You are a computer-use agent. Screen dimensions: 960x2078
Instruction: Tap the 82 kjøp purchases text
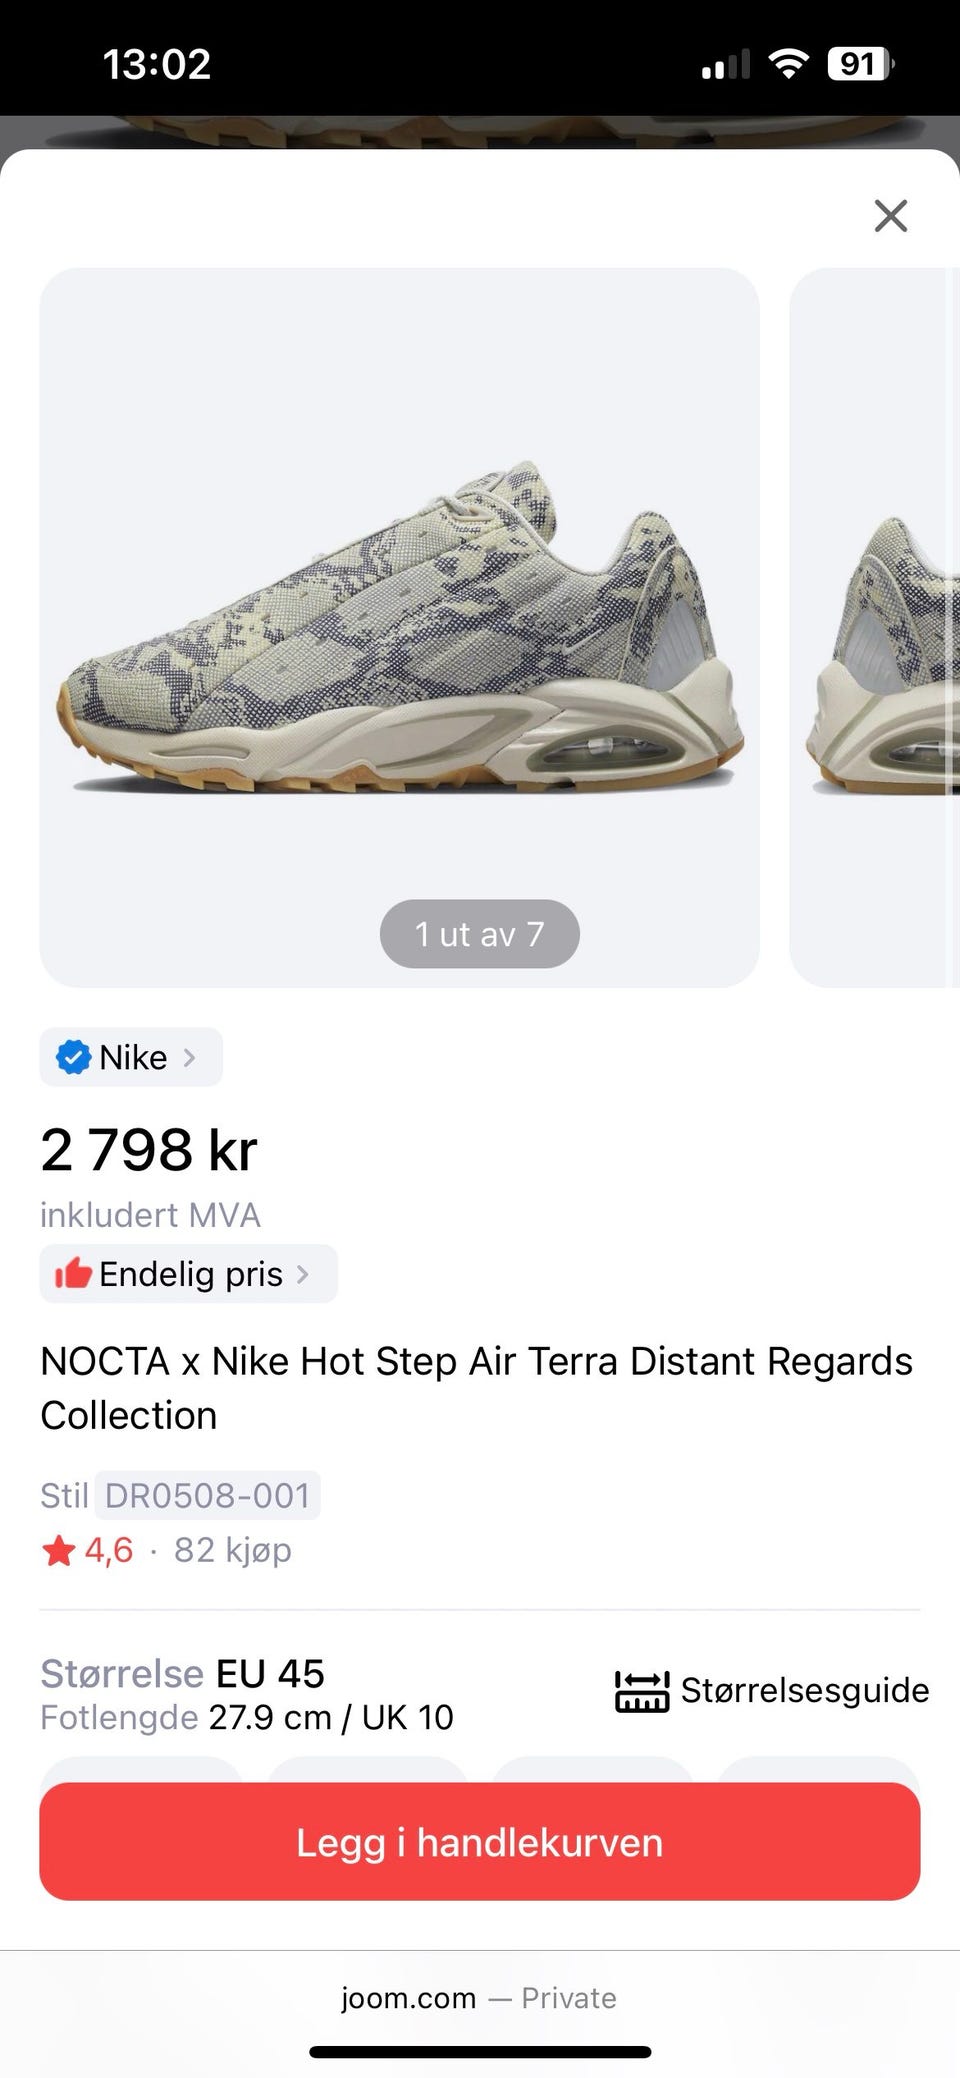coord(233,1550)
